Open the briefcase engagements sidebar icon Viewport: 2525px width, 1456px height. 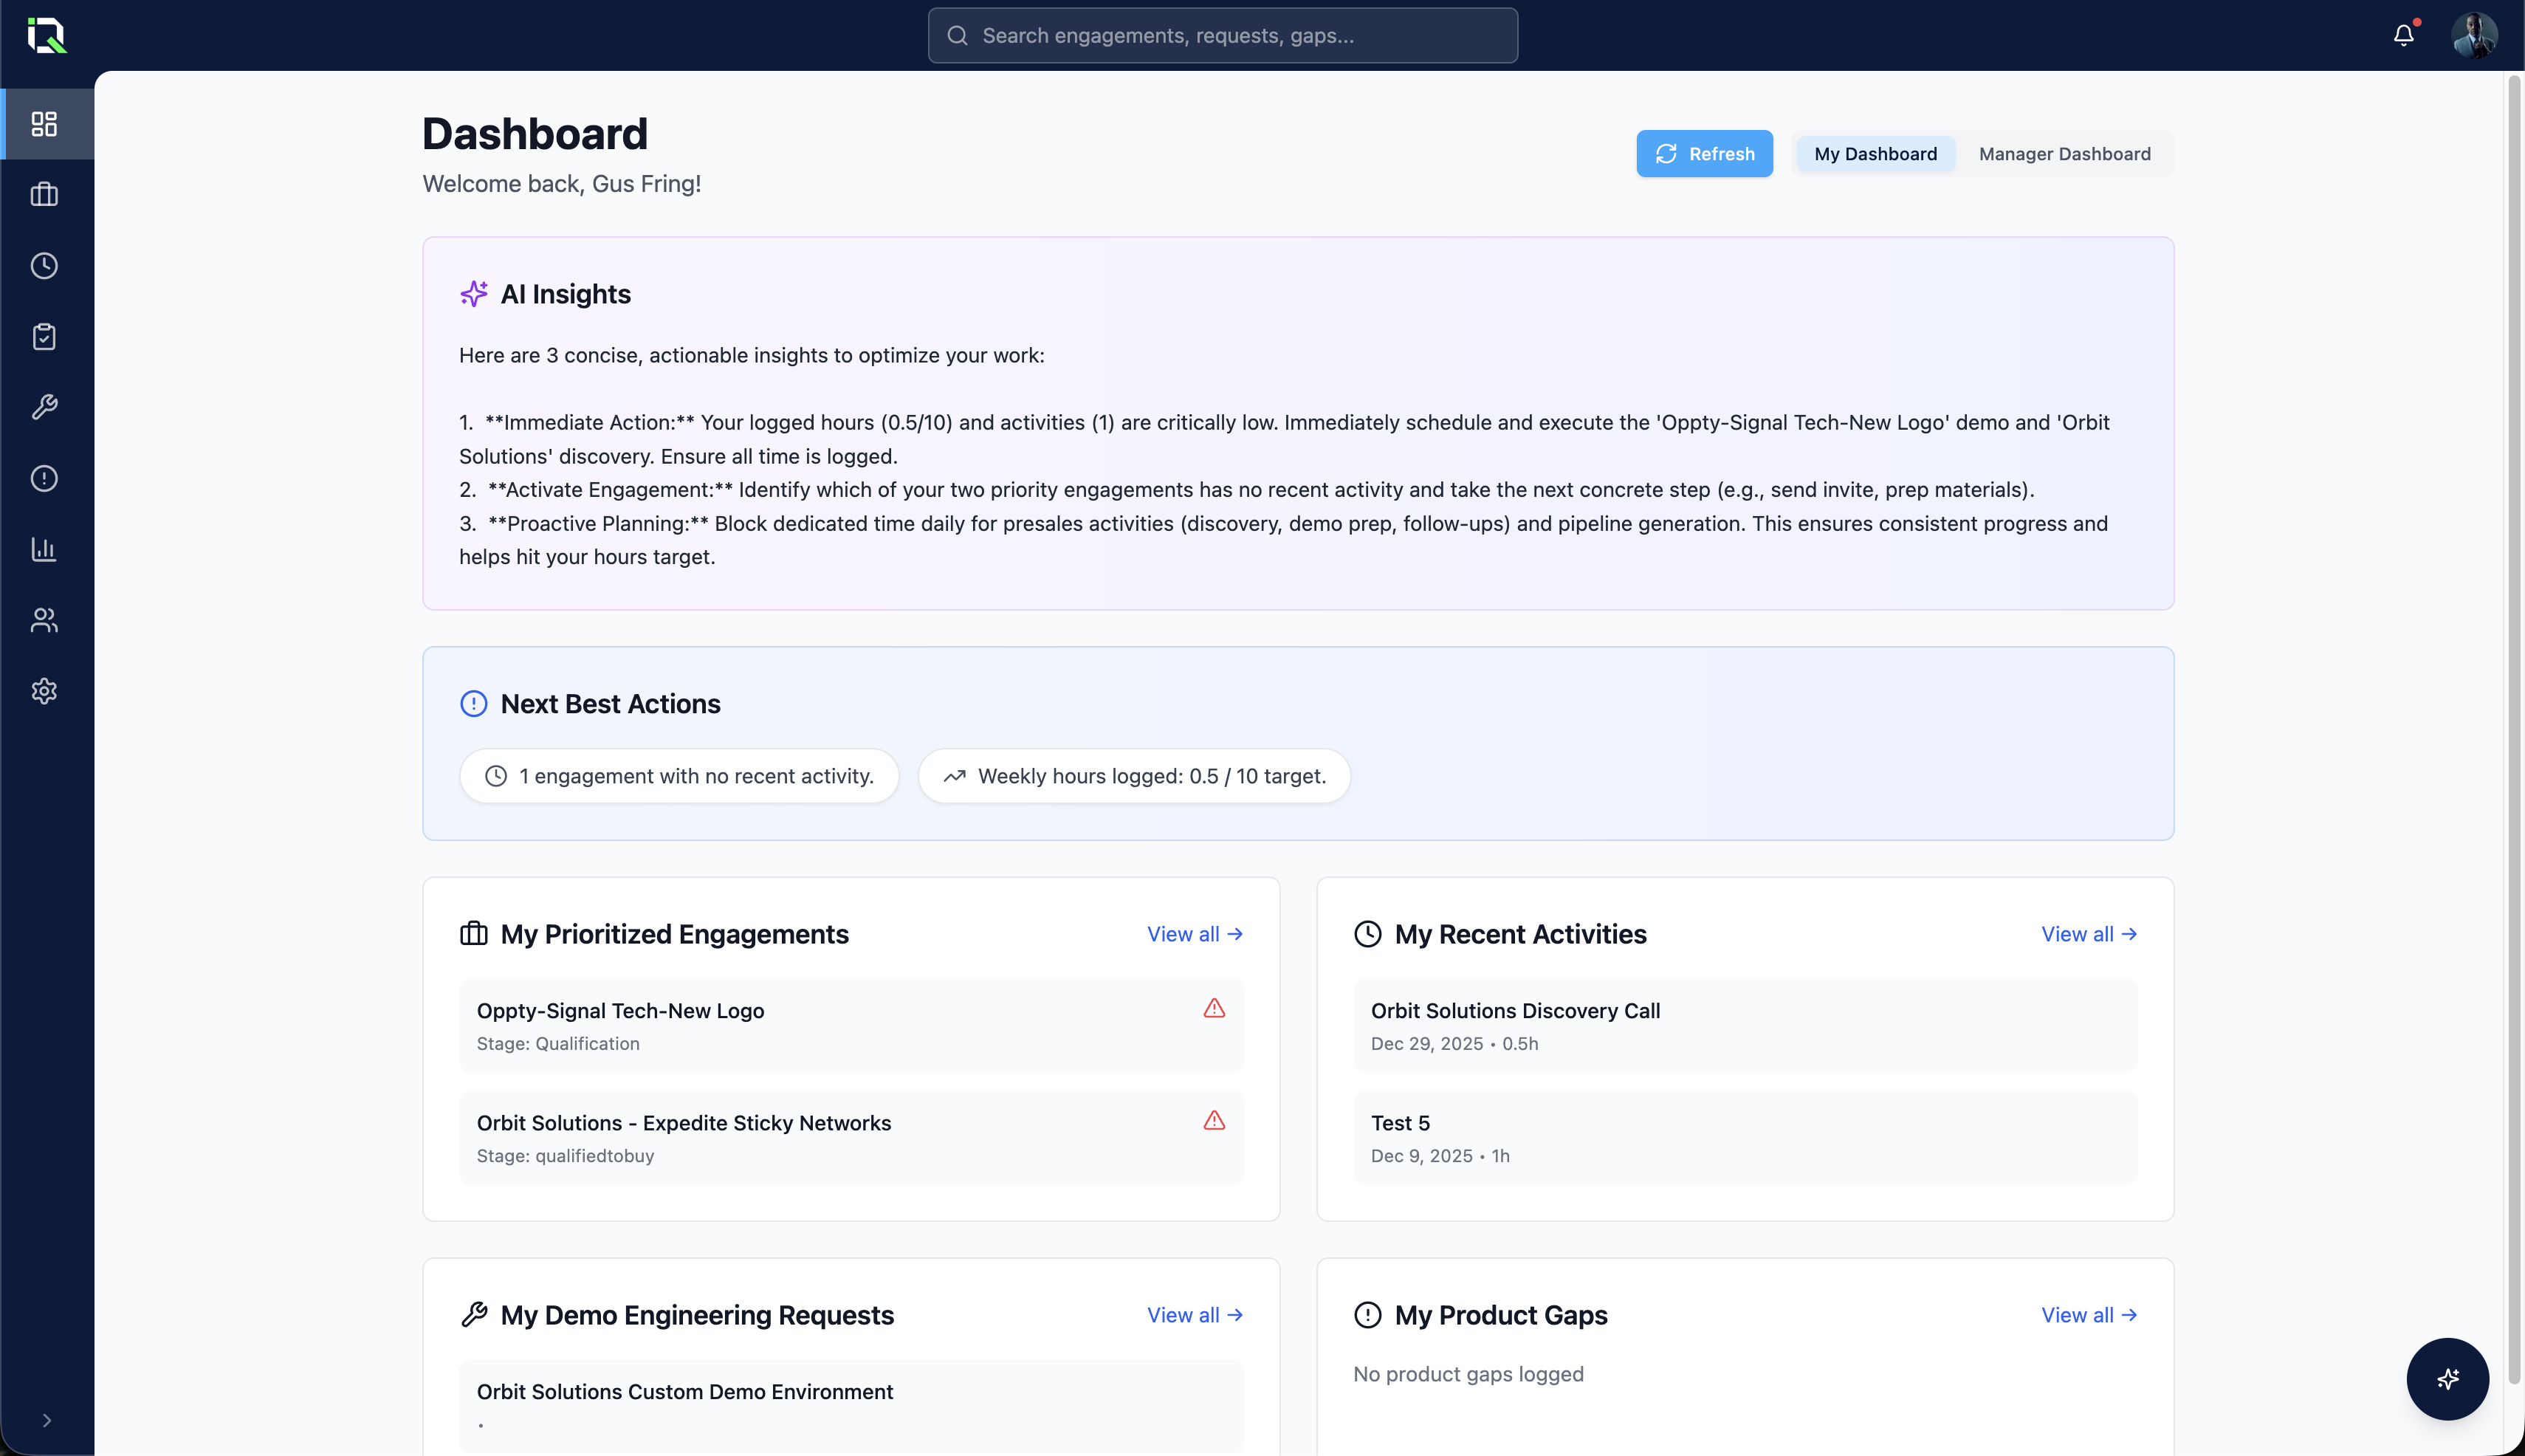coord(44,194)
